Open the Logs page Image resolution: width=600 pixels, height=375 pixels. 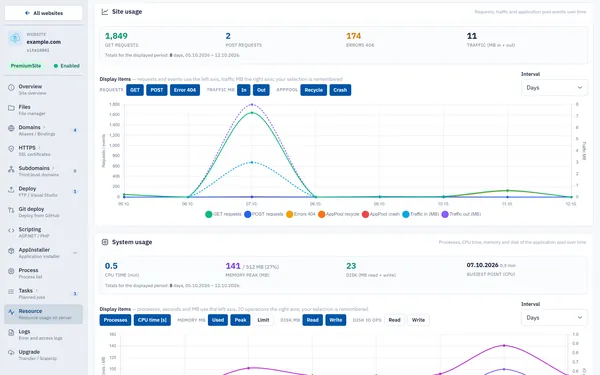(x=43, y=334)
